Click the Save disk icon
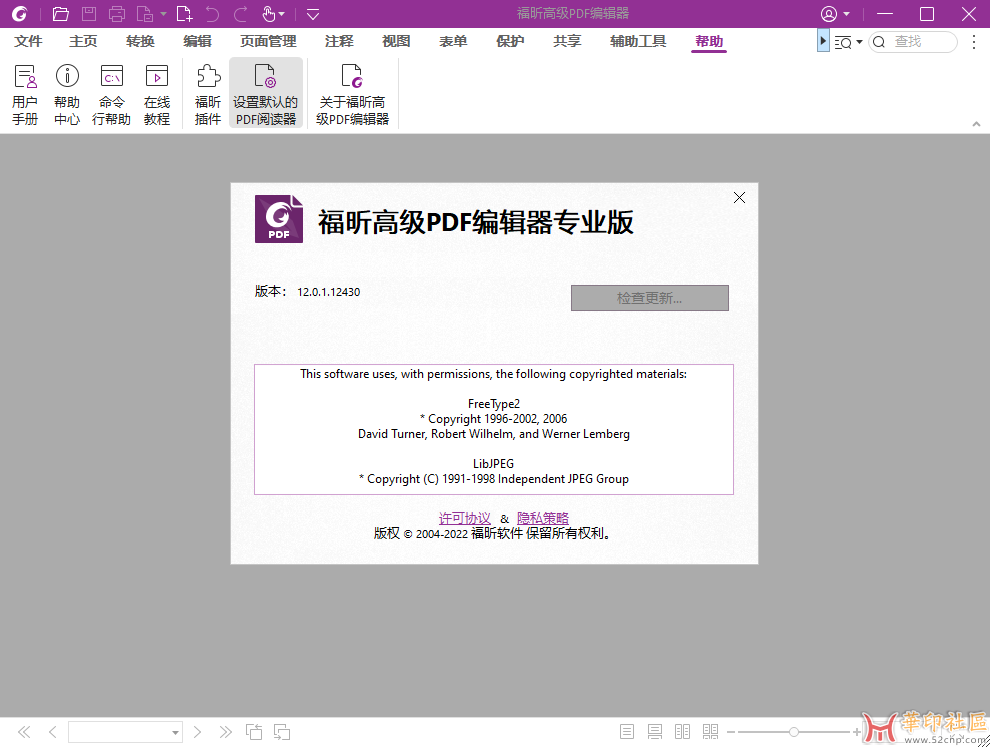 click(x=89, y=13)
